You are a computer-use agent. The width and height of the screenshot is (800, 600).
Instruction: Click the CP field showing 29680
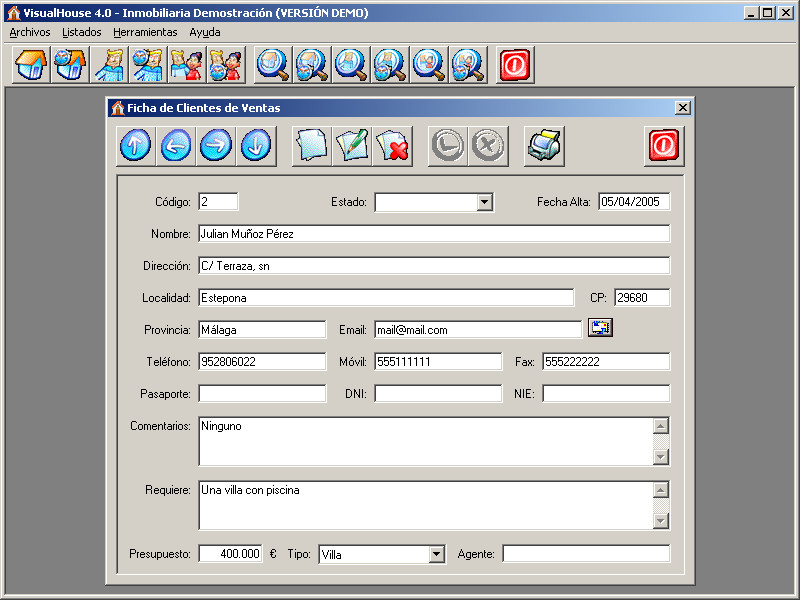(x=642, y=297)
